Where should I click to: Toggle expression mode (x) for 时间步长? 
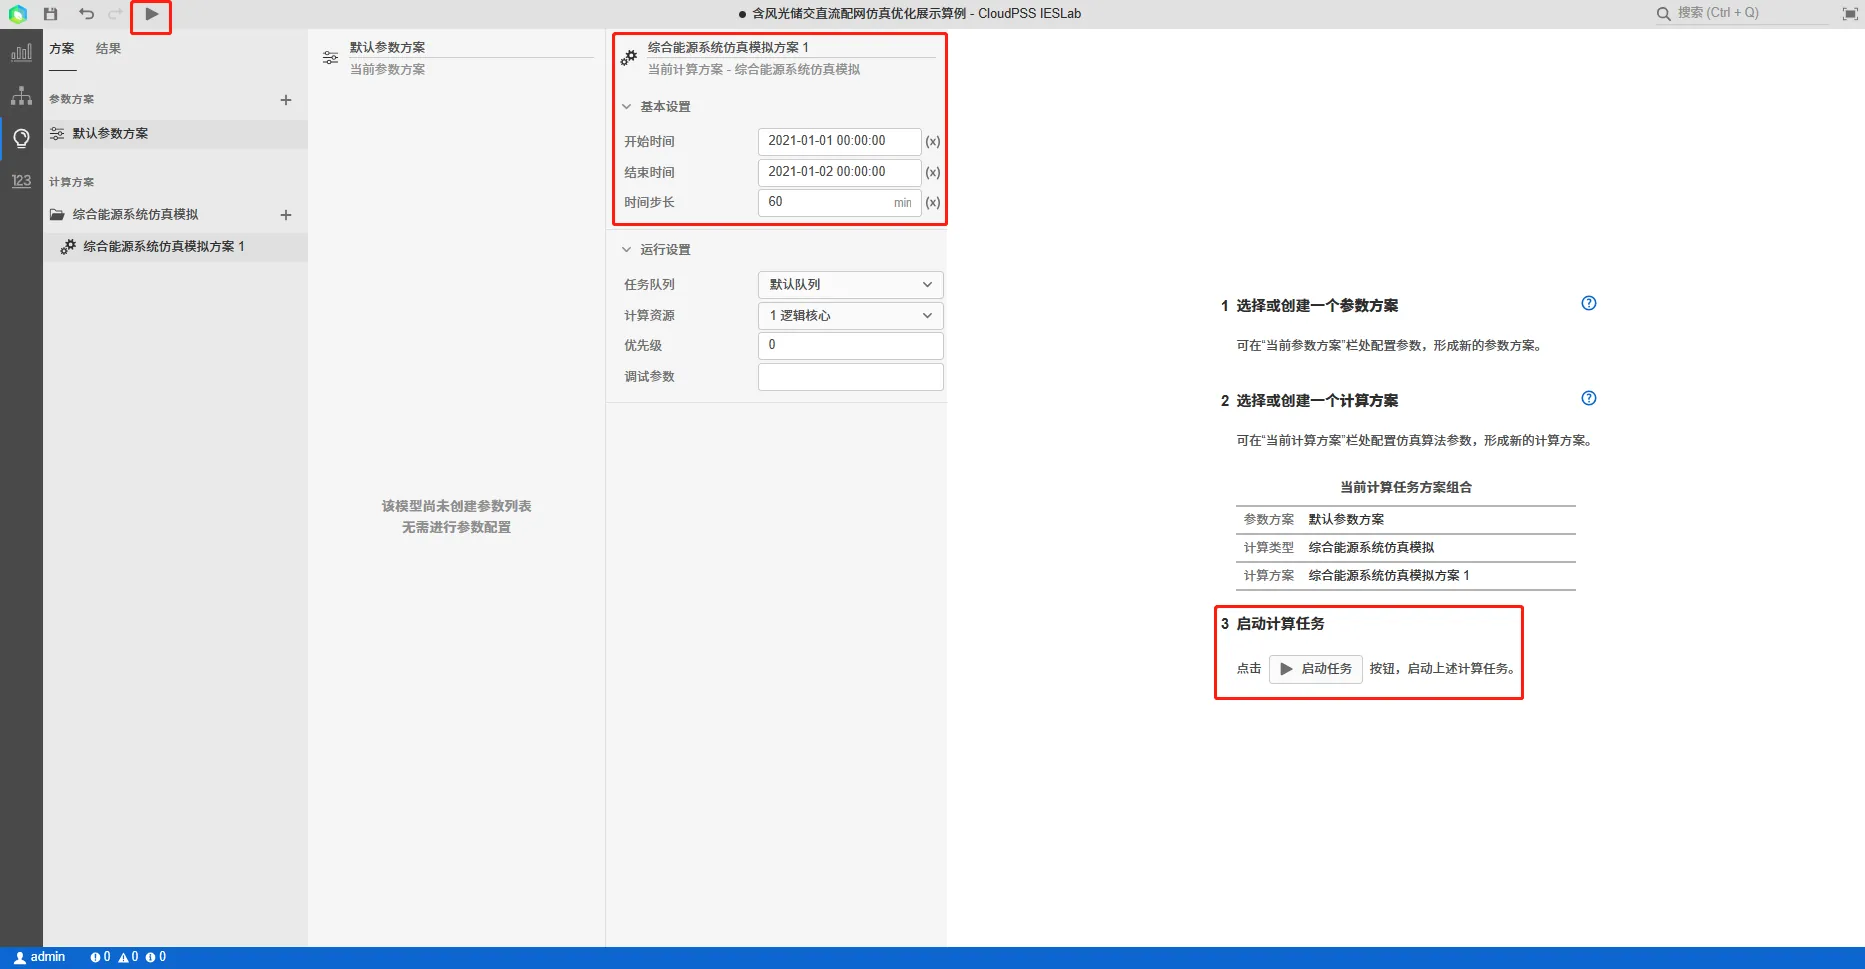(x=932, y=203)
